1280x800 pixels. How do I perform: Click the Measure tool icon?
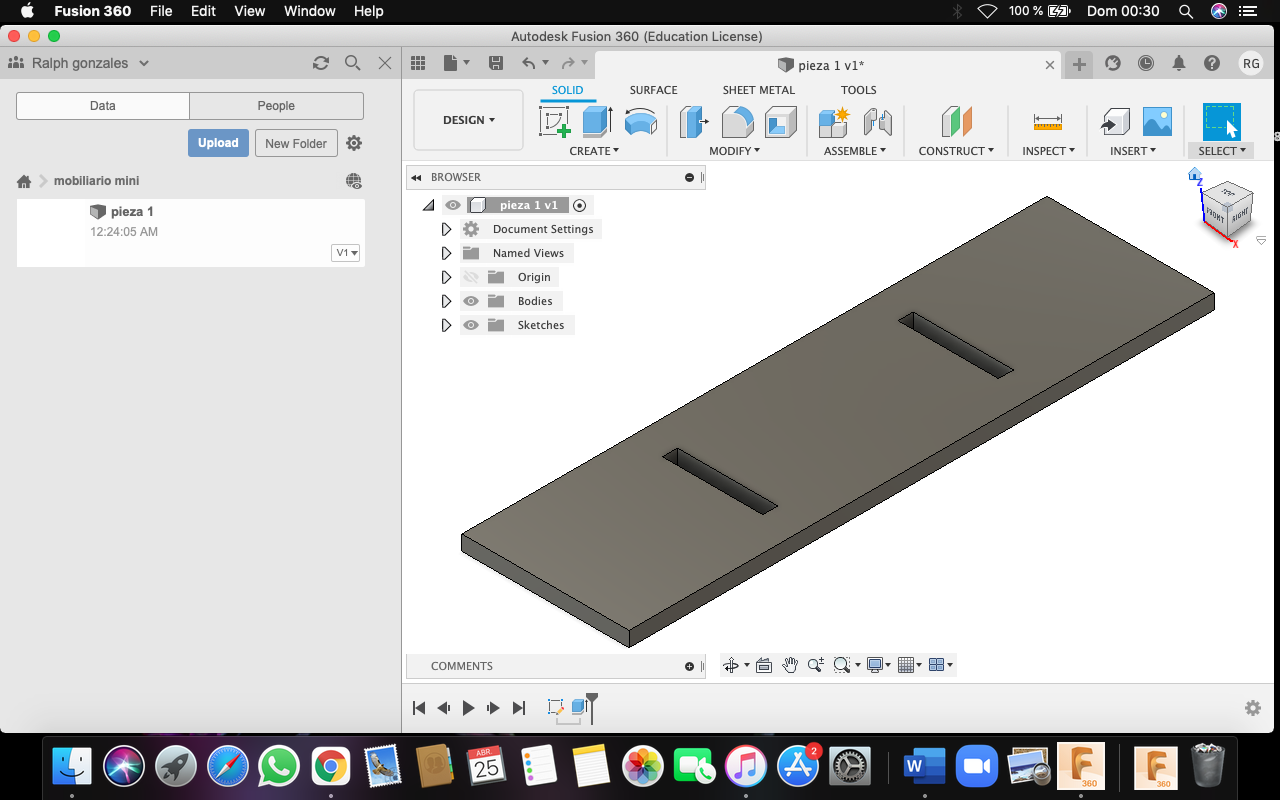pos(1048,122)
